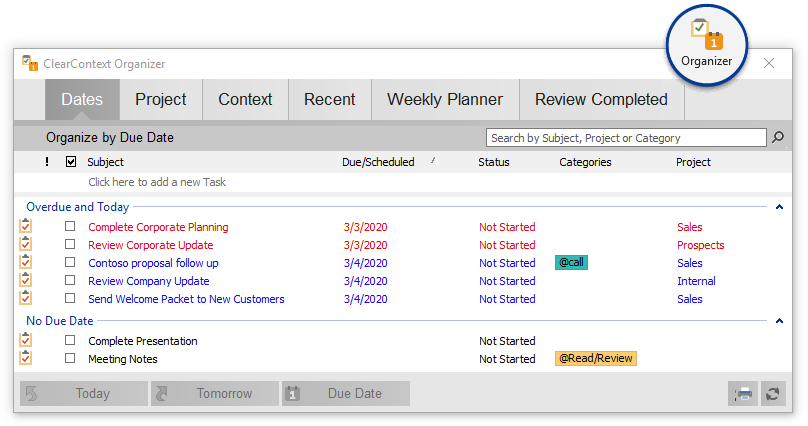The height and width of the screenshot is (426, 808).
Task: Select the Review Corporate Update subject
Action: click(x=150, y=245)
